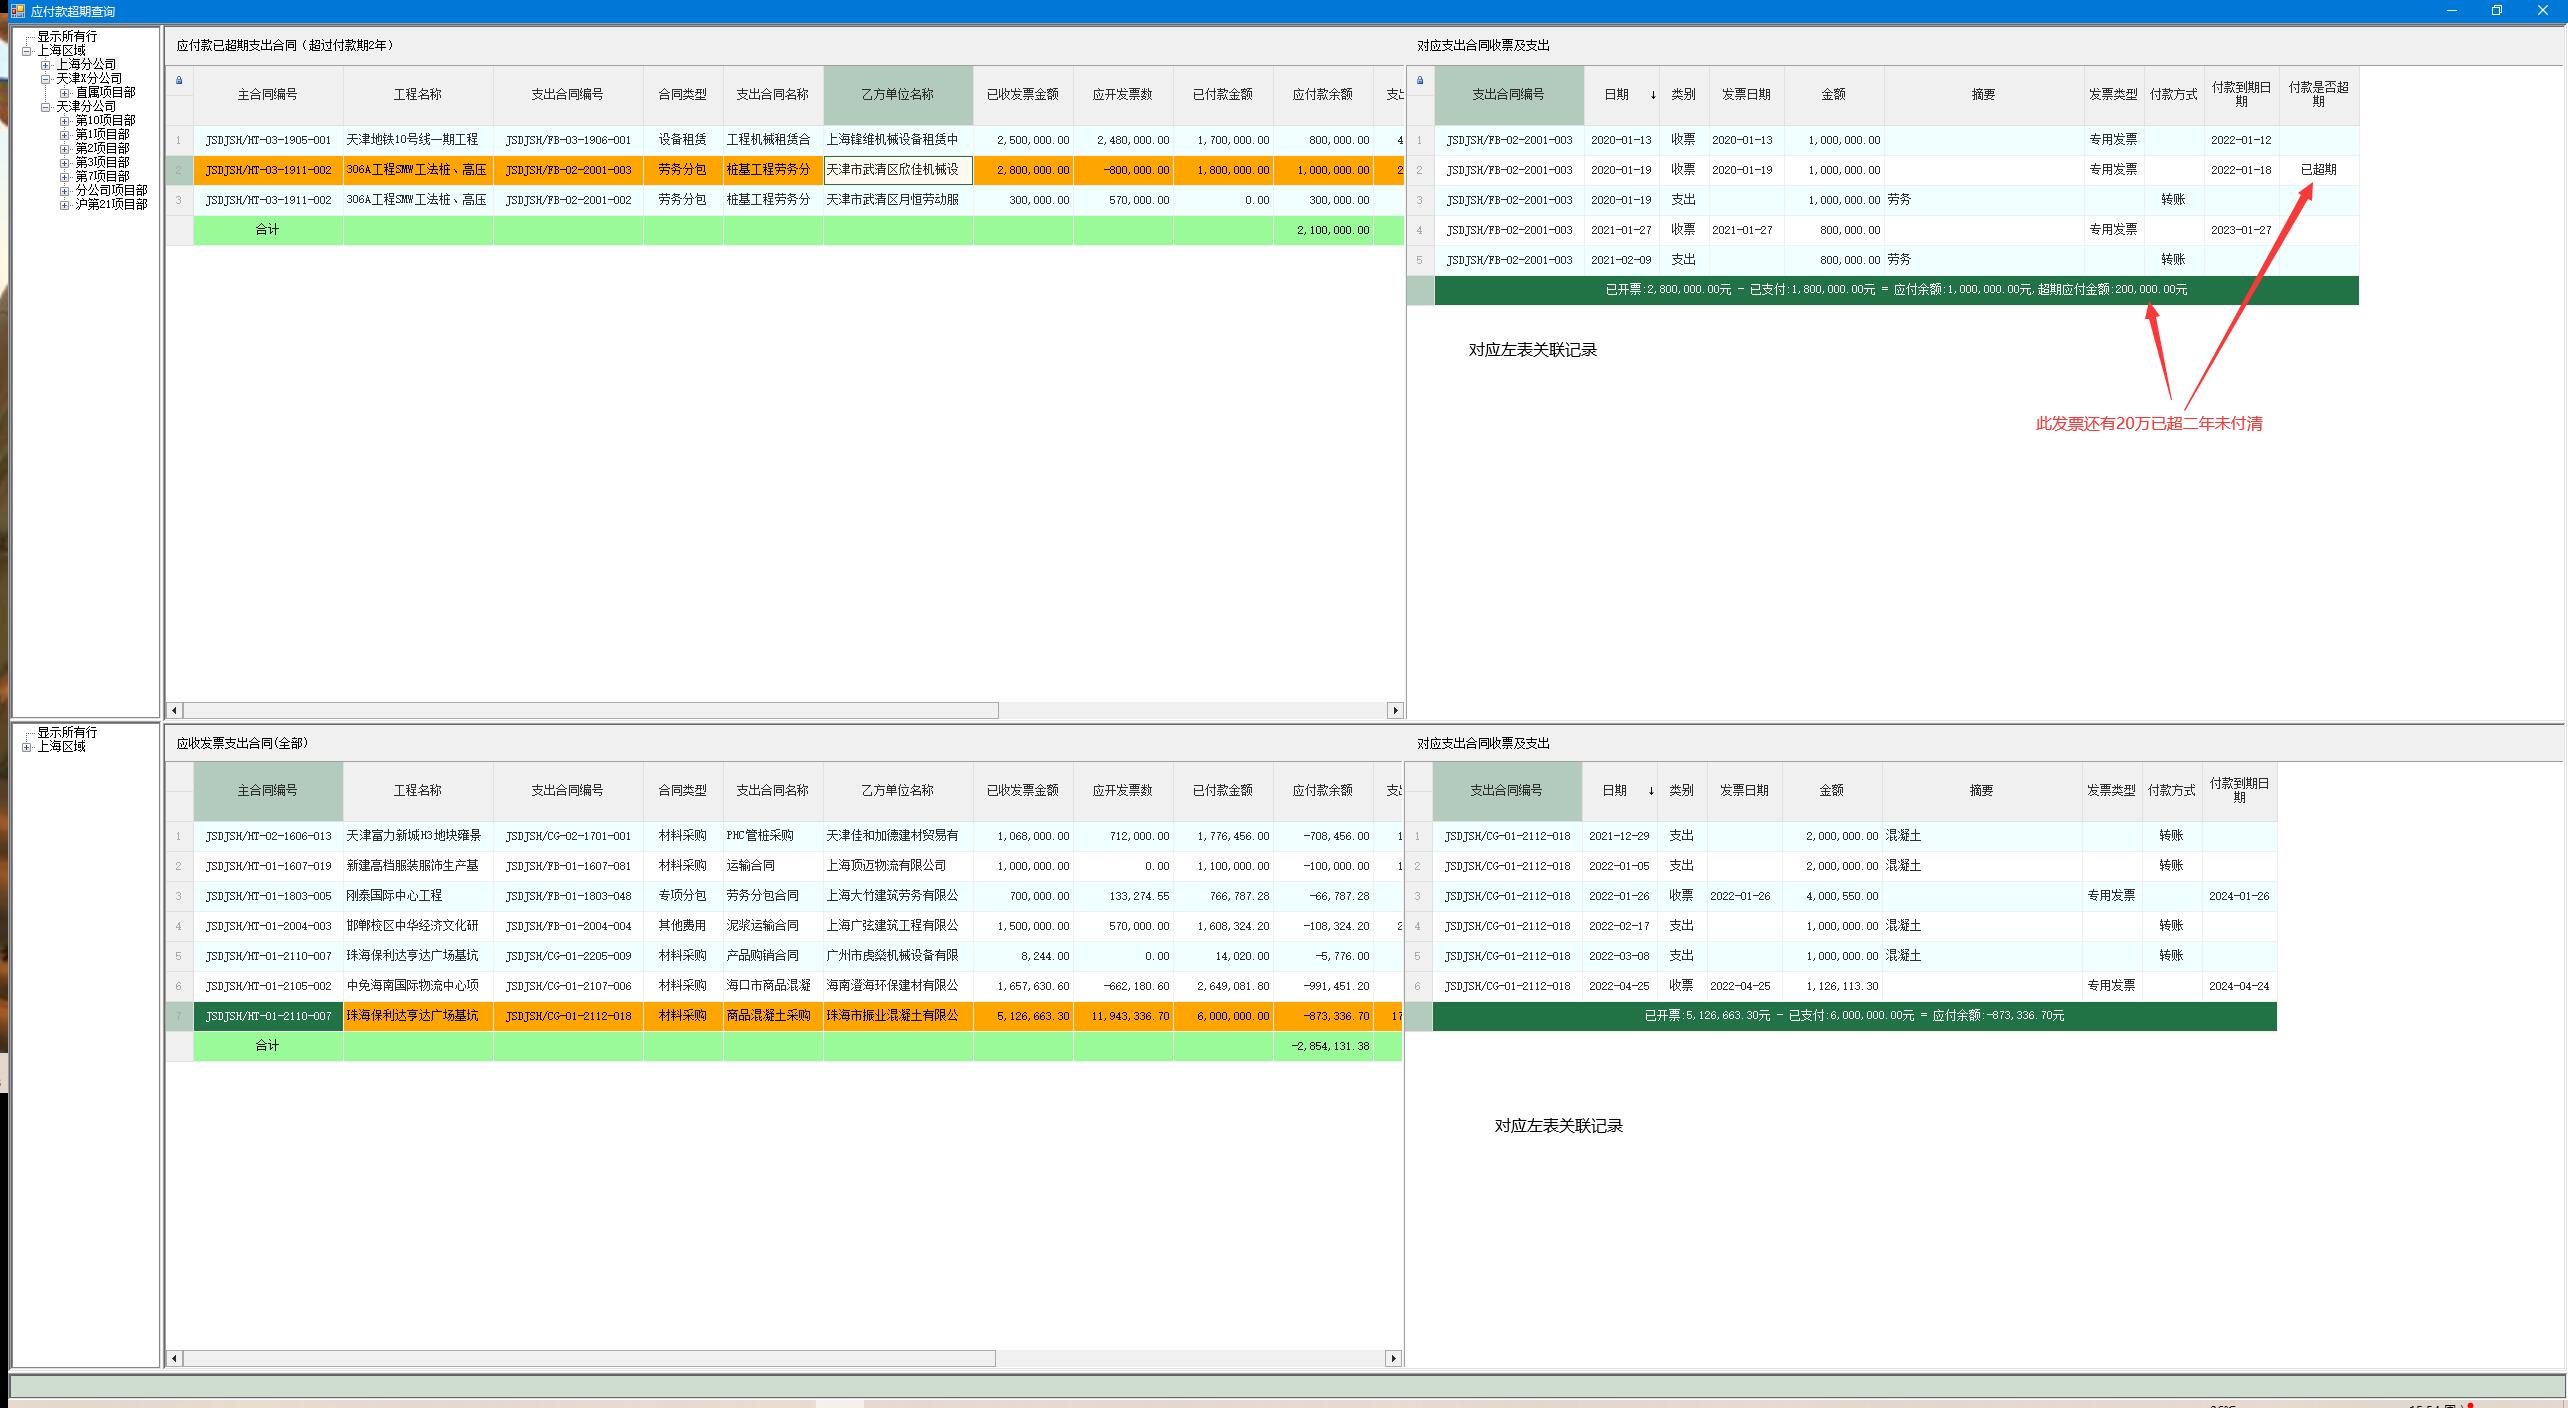Select the 第3项目部 tree item
Screen dimensions: 2568x1408
[102, 162]
